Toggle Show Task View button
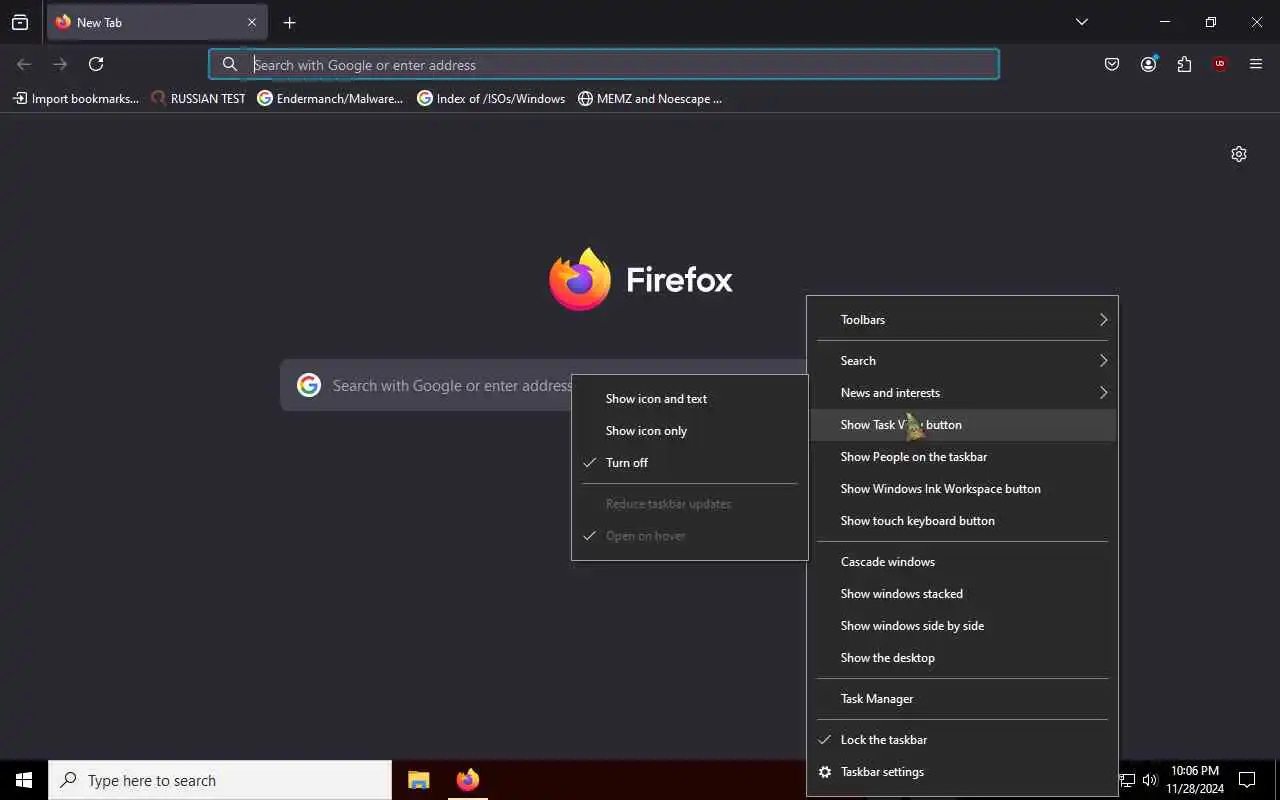 click(963, 425)
